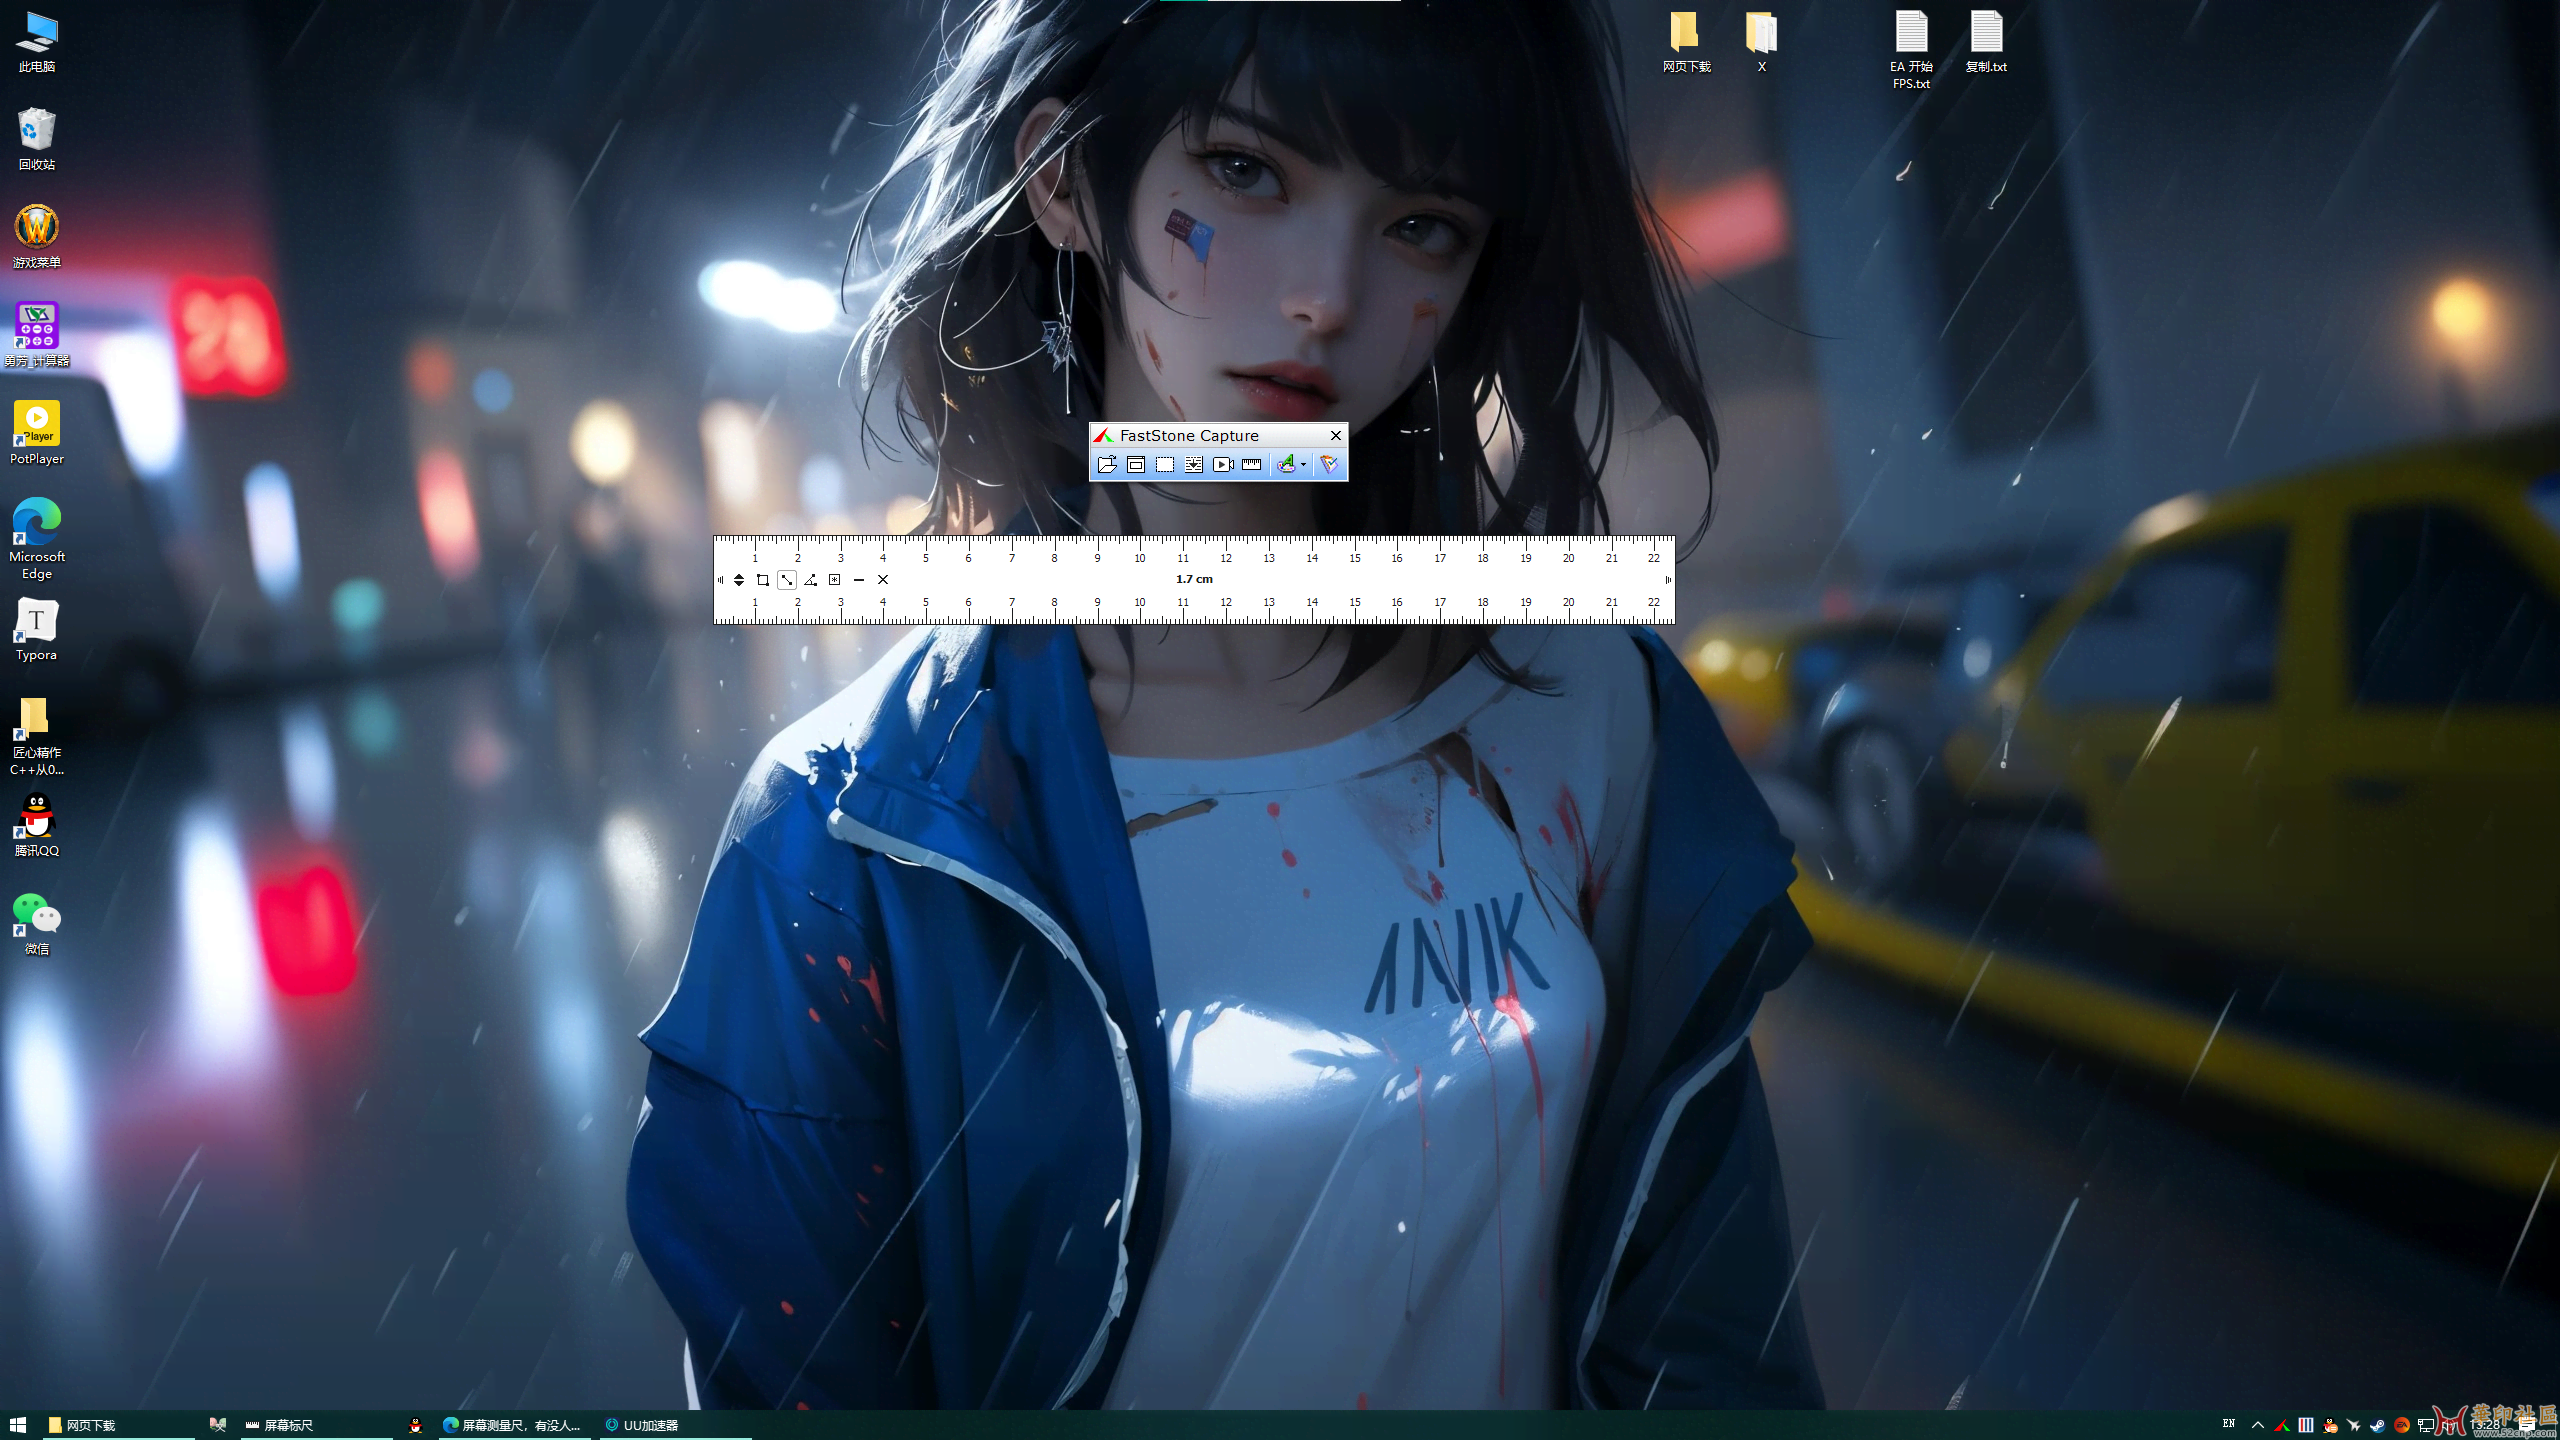Screen dimensions: 2560x1440
Task: Open the ruler options asterisk button
Action: click(835, 580)
